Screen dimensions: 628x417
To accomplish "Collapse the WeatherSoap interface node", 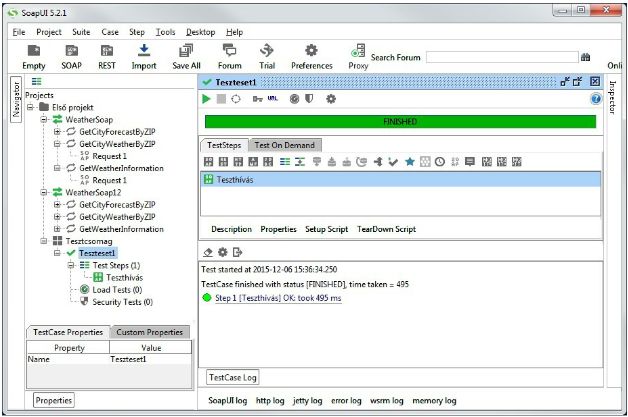I will [44, 119].
